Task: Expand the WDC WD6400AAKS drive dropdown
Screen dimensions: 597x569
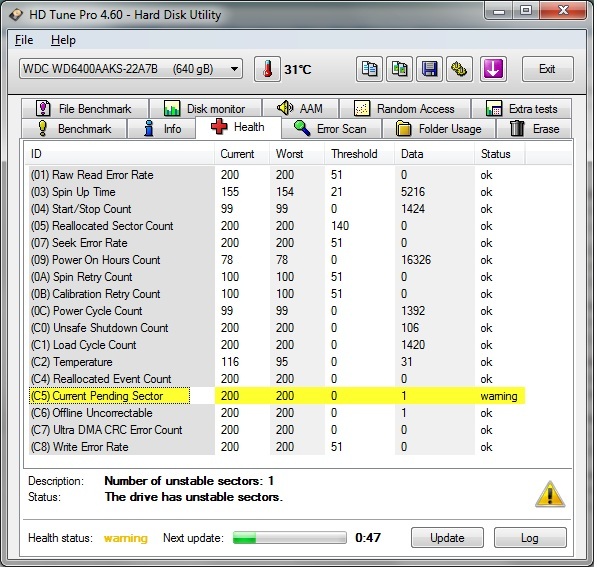Action: coord(131,69)
